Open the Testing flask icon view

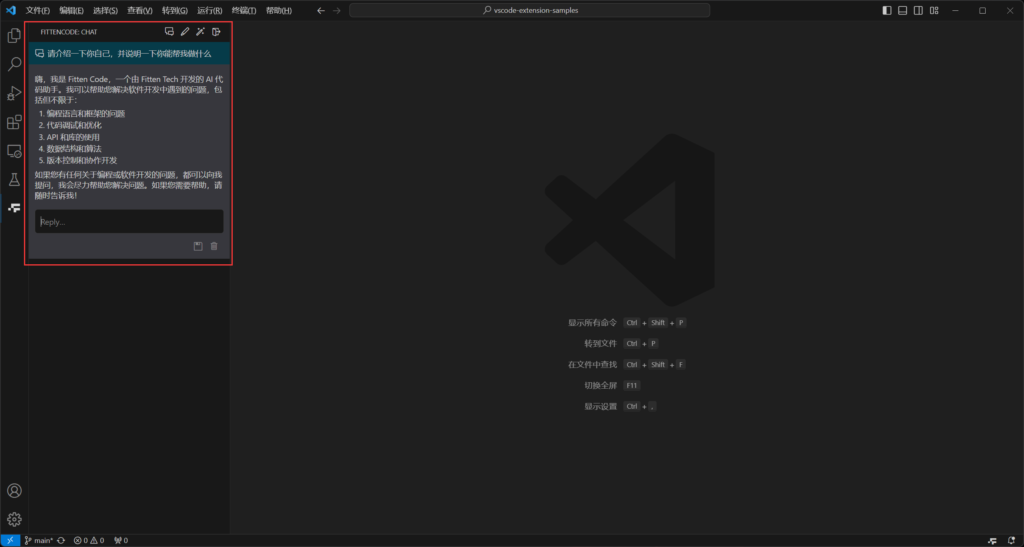click(x=14, y=180)
